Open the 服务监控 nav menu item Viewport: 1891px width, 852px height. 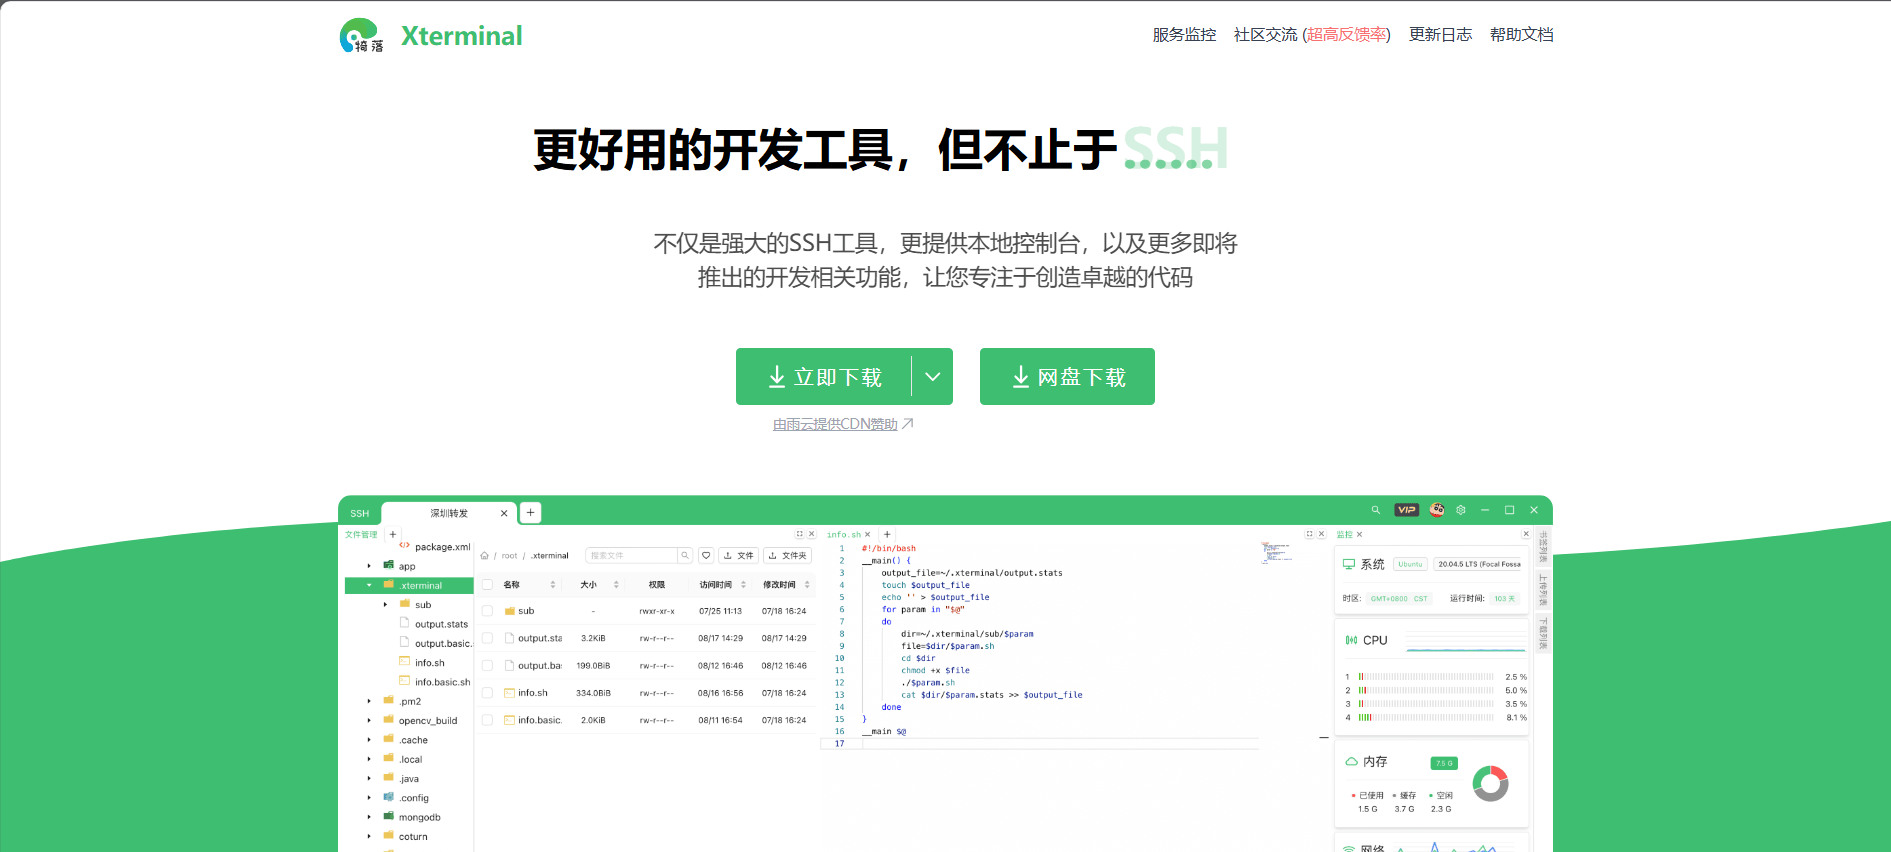point(1184,35)
